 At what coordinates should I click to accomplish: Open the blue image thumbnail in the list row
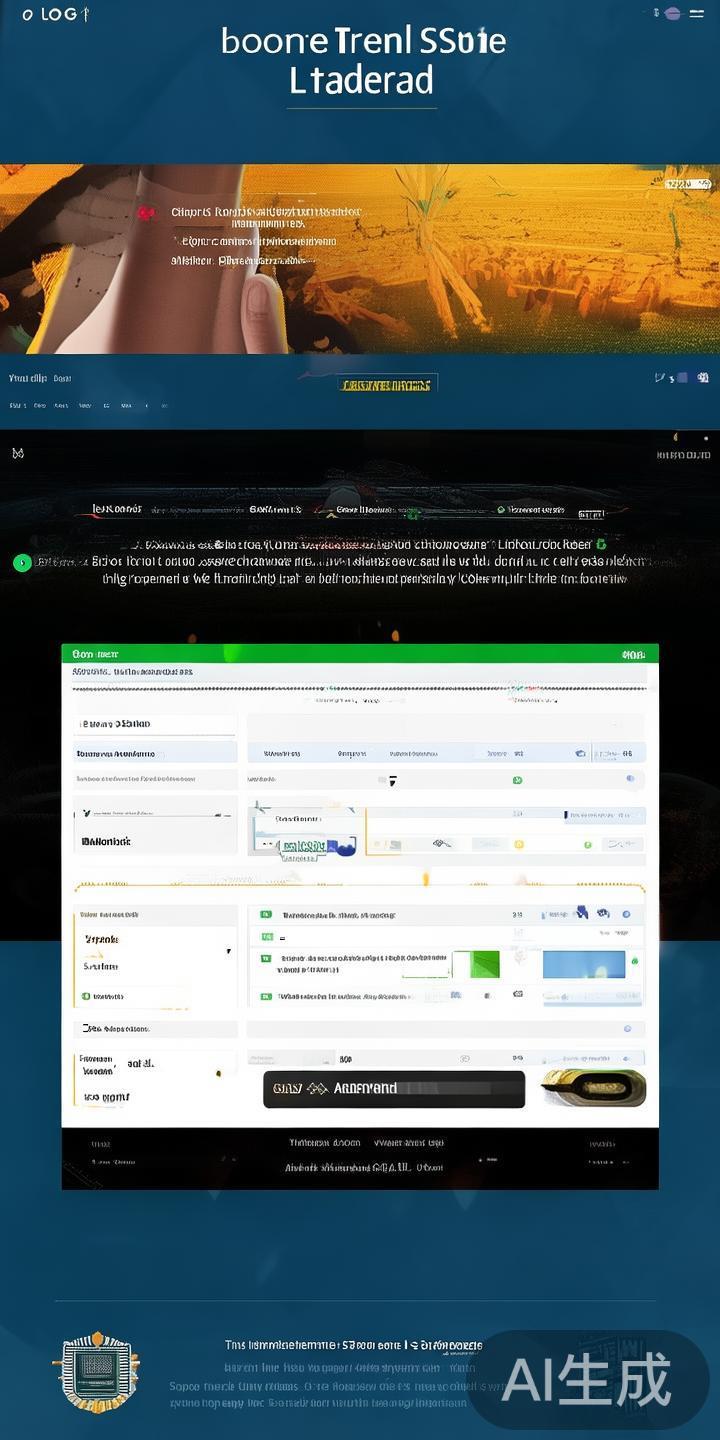pyautogui.click(x=583, y=965)
